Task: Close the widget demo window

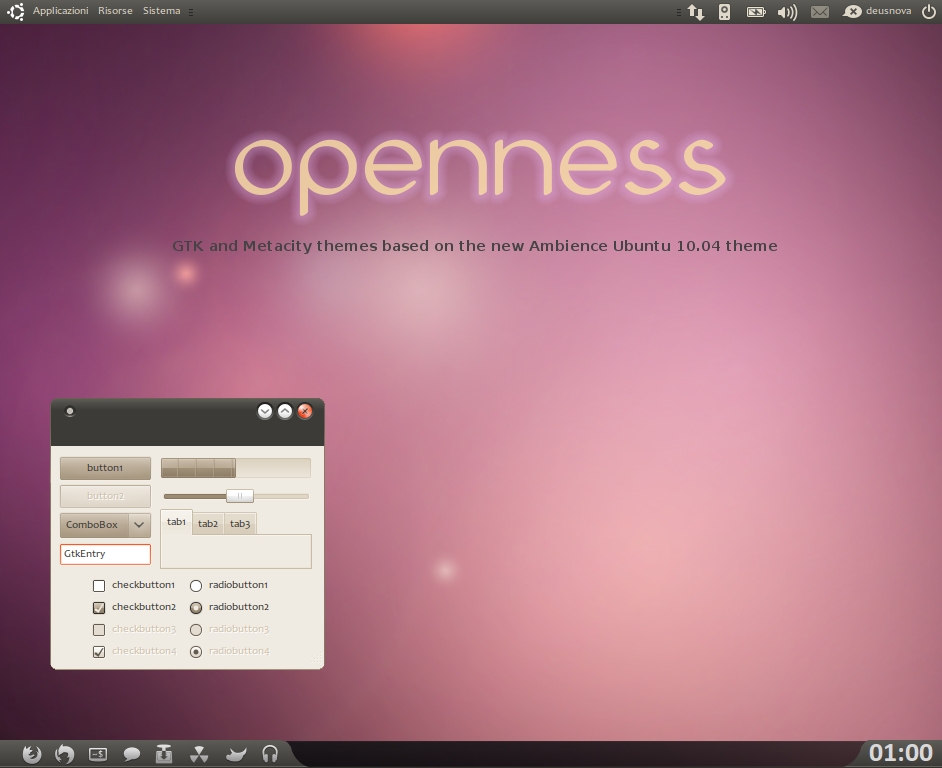Action: coord(305,412)
